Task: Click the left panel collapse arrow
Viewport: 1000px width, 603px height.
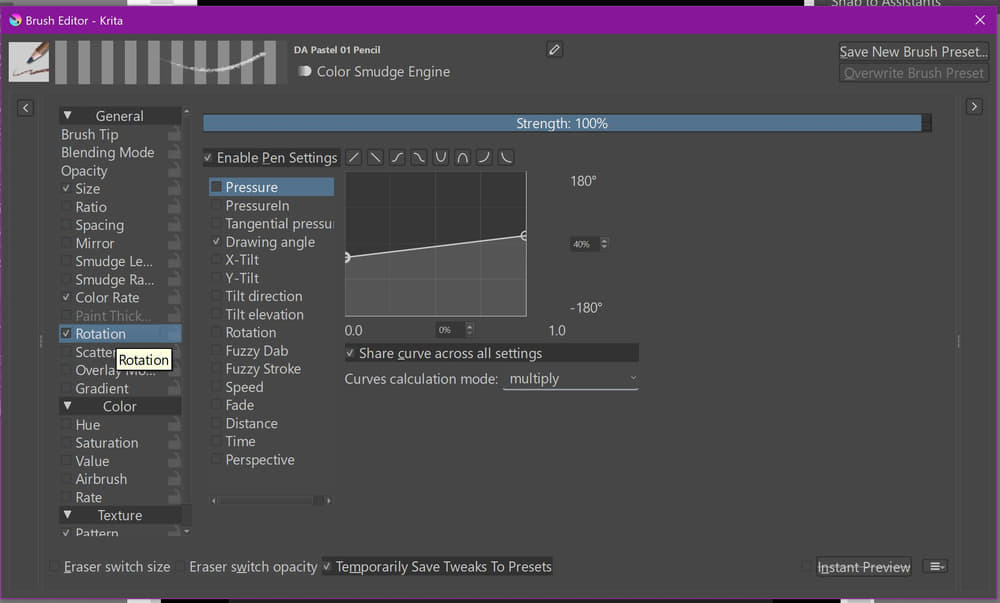Action: 26,108
